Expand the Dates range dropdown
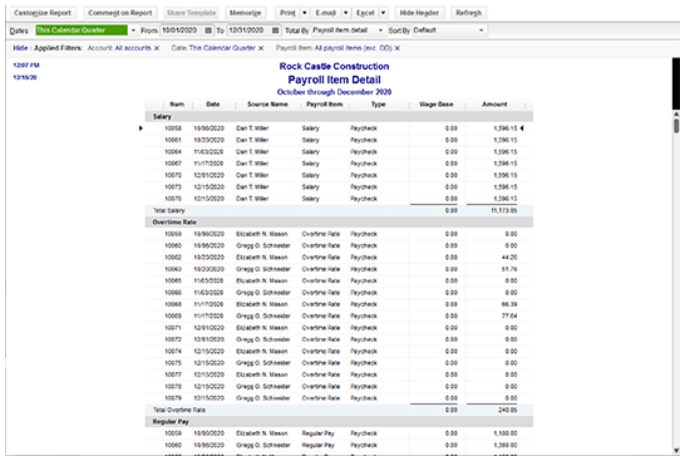 [x=133, y=30]
